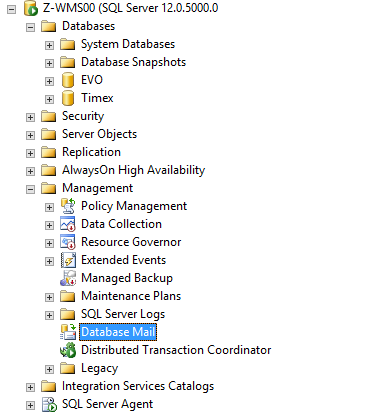Select the 'Managed Backup' label
This screenshot has height=417, width=391.
tap(127, 278)
